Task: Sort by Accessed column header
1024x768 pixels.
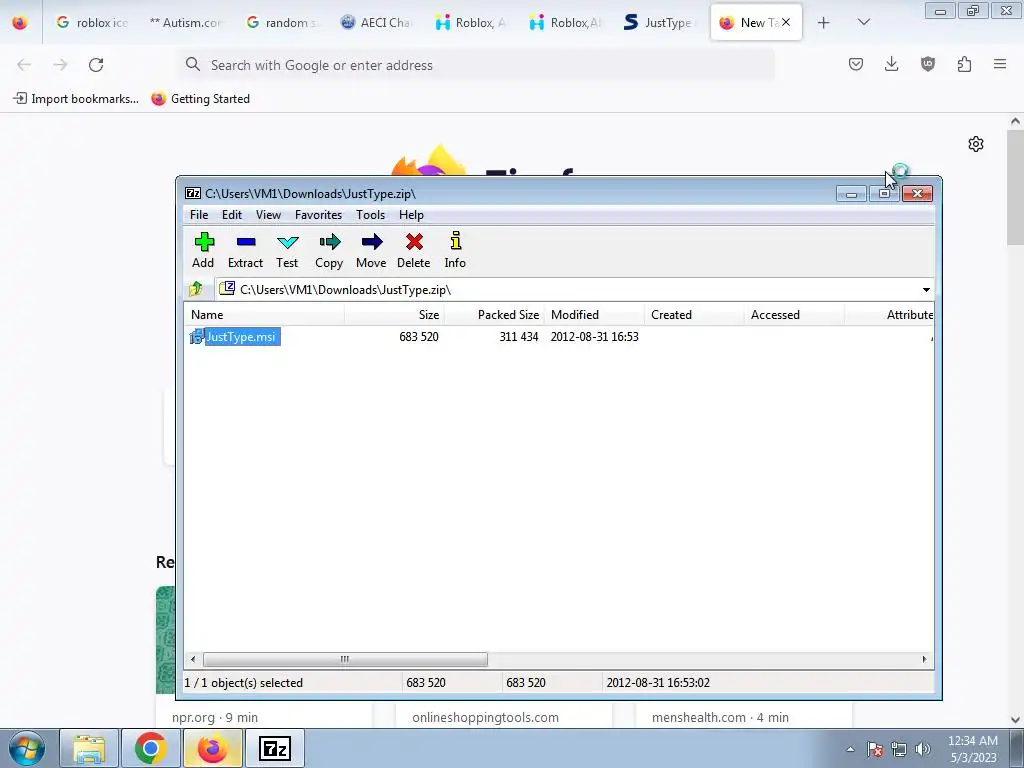Action: (794, 315)
